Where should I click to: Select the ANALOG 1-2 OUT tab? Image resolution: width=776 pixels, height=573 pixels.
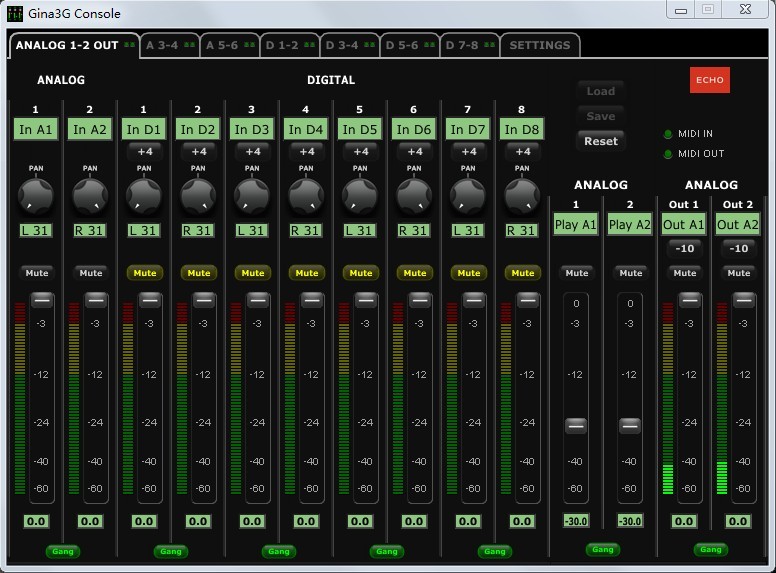pos(74,46)
